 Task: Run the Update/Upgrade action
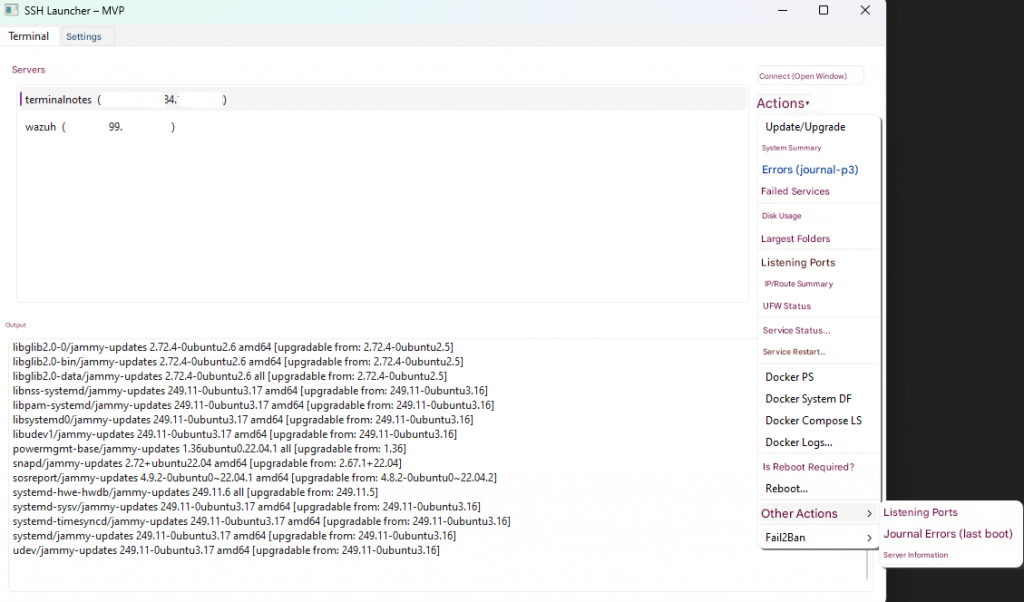[x=805, y=127]
